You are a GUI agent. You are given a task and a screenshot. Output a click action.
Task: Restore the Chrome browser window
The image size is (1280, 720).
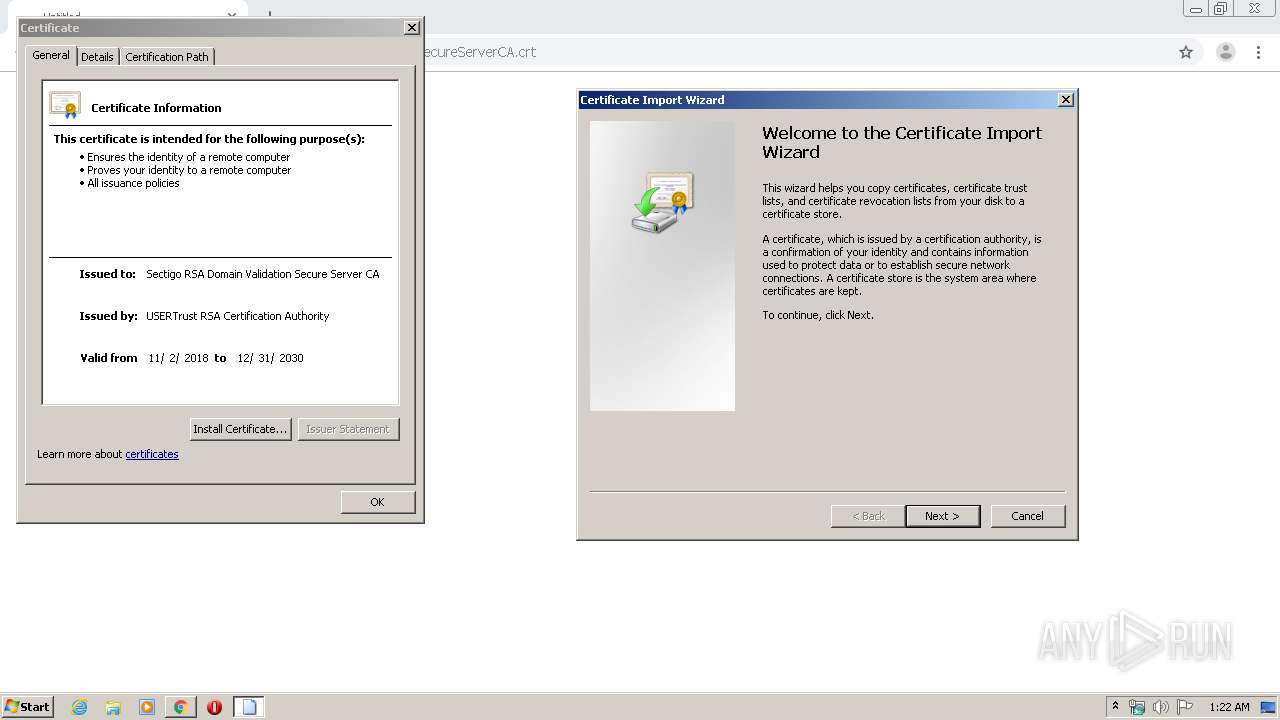point(1221,9)
